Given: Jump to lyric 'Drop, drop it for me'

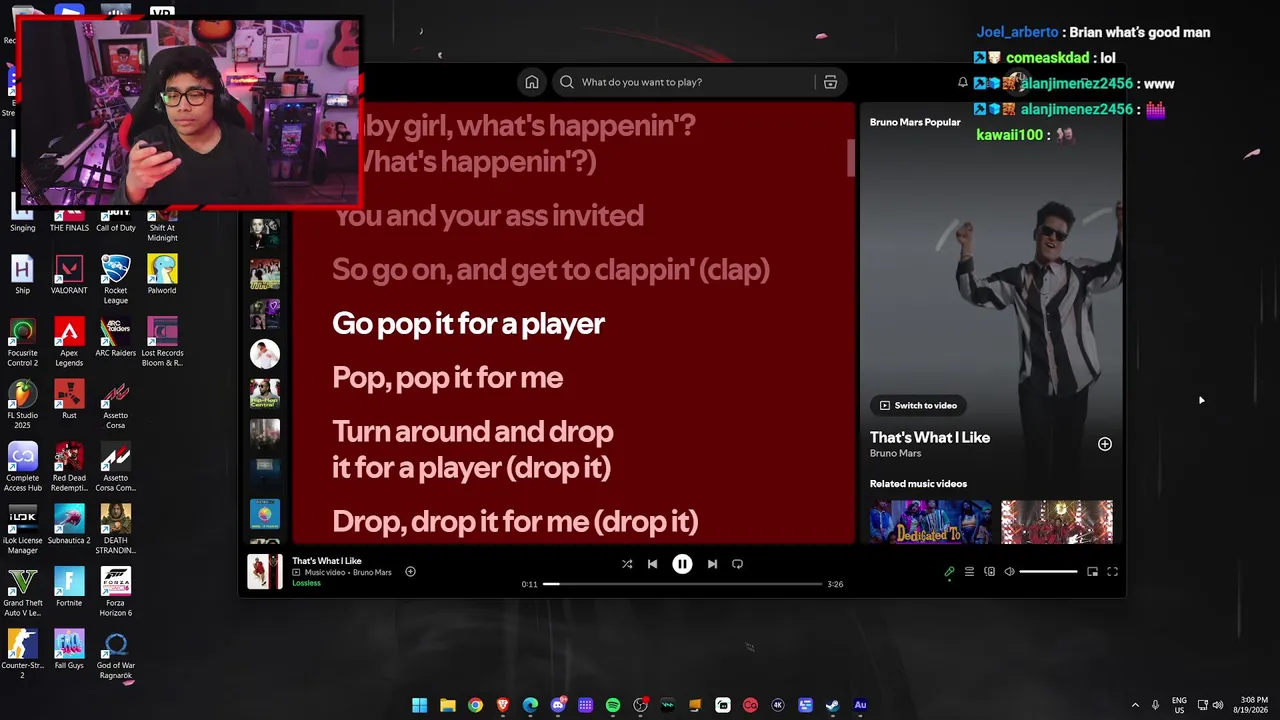Looking at the screenshot, I should pyautogui.click(x=515, y=521).
